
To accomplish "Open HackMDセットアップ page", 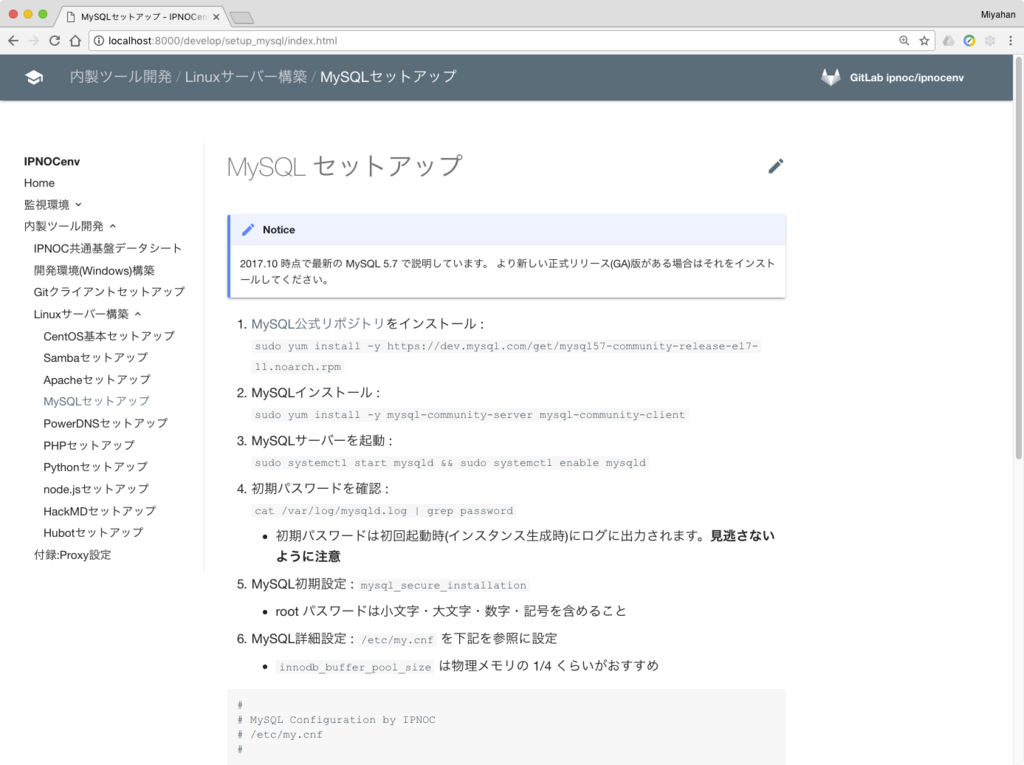I will point(99,511).
